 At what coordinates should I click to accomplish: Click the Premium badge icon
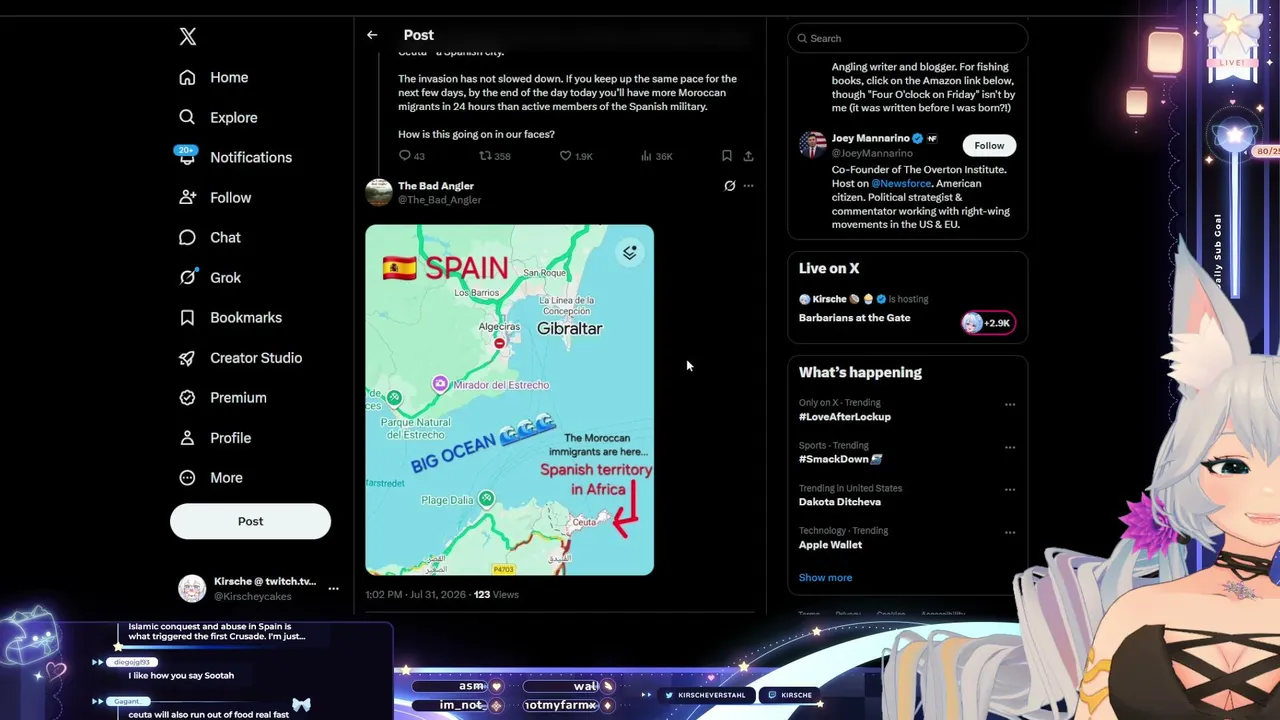tap(187, 397)
